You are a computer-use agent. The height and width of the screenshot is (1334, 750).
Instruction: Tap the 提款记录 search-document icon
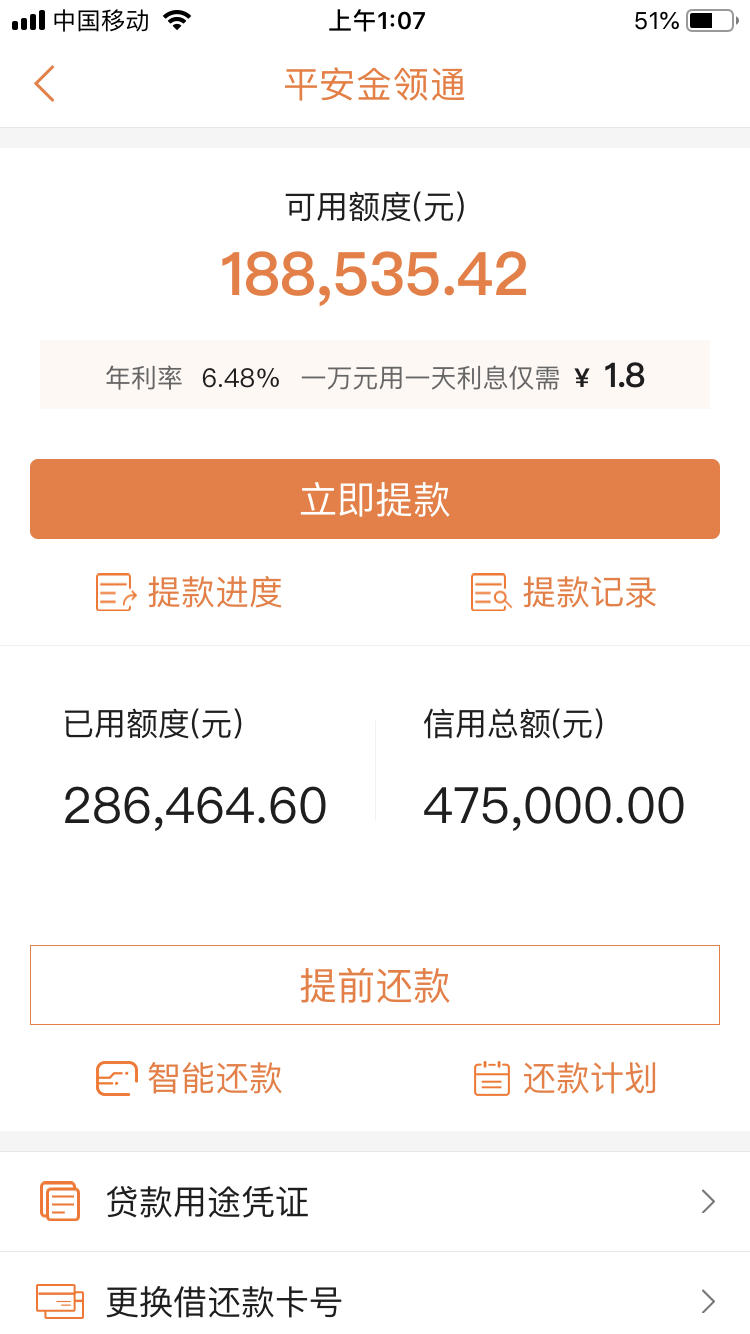coord(491,592)
